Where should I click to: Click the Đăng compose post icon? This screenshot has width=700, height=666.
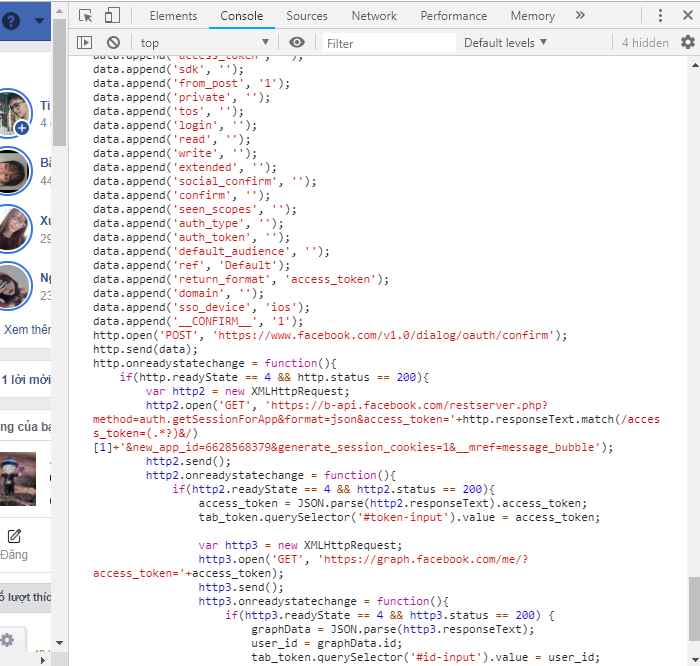pyautogui.click(x=14, y=536)
